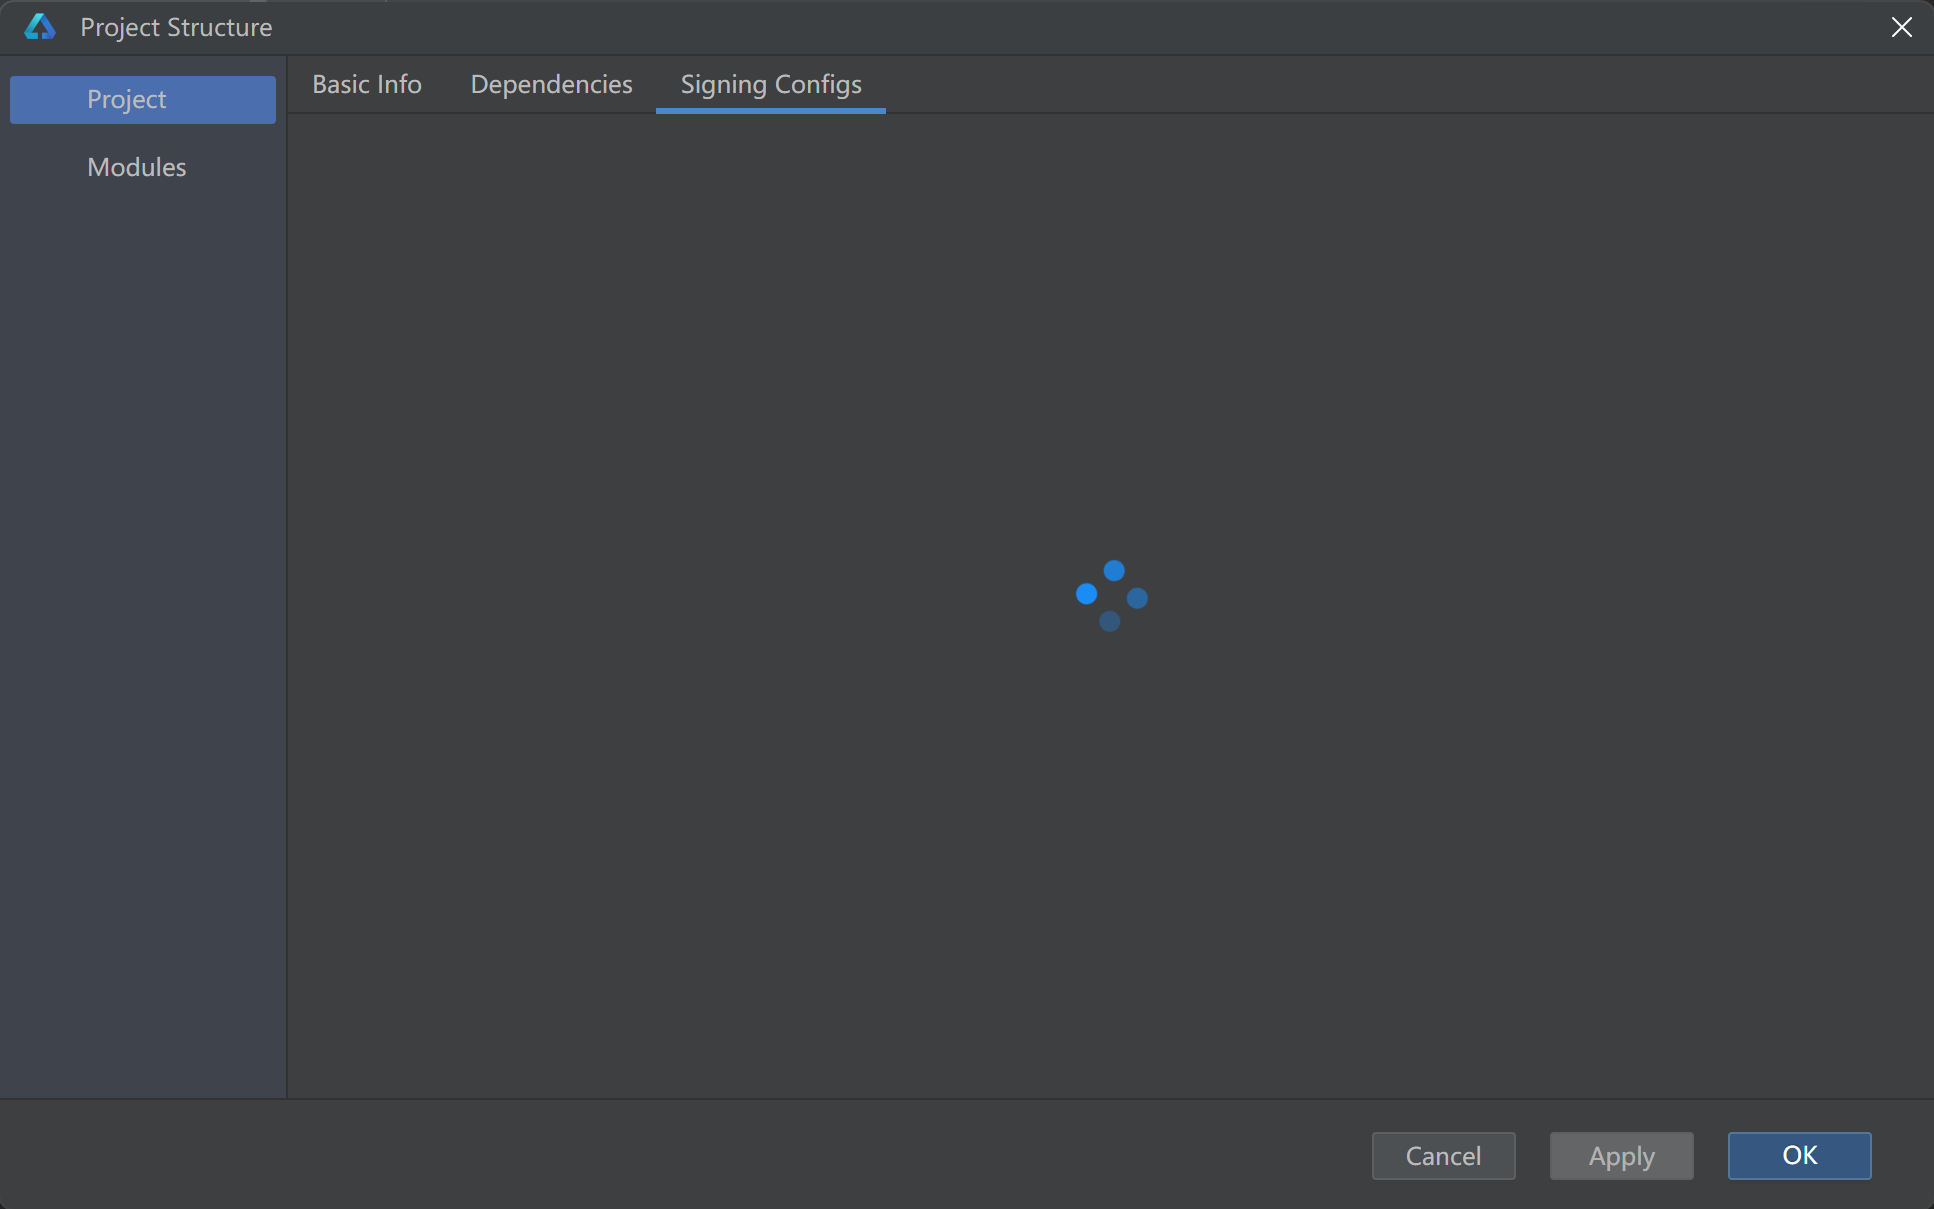Click the loading spinner in the center
This screenshot has width=1934, height=1209.
[x=1111, y=596]
